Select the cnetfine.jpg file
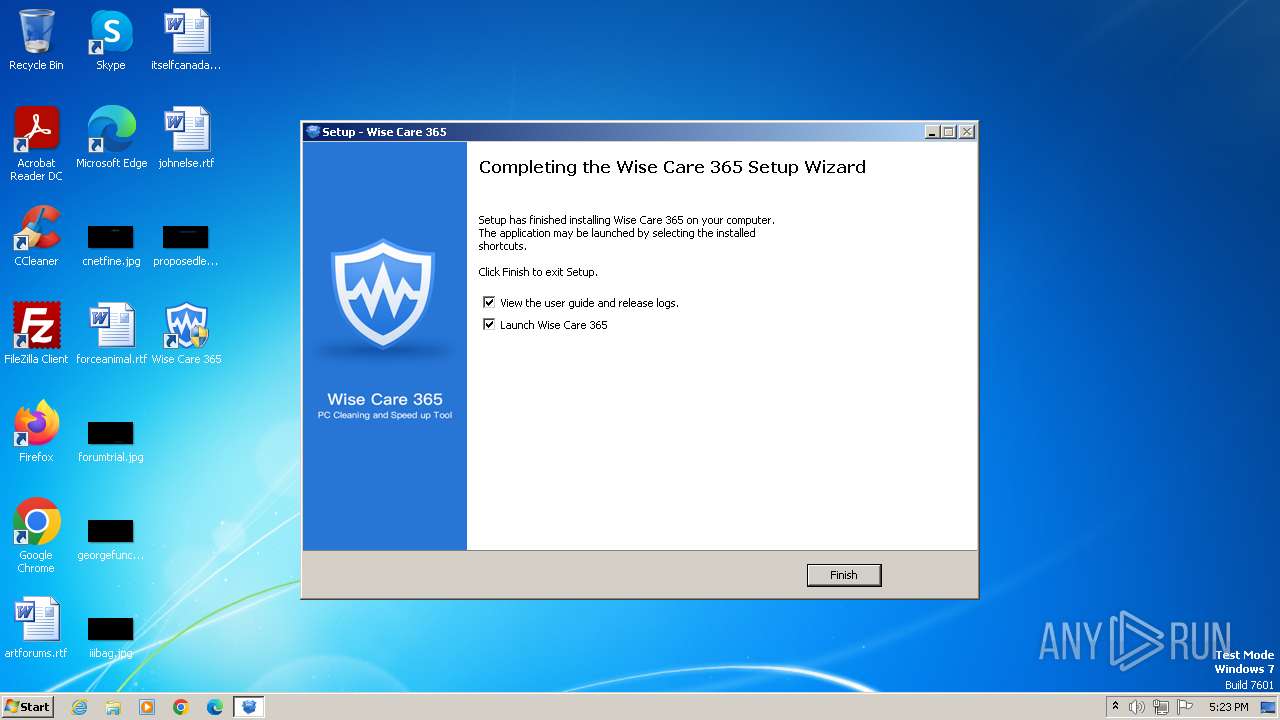This screenshot has height=720, width=1280. pos(111,246)
